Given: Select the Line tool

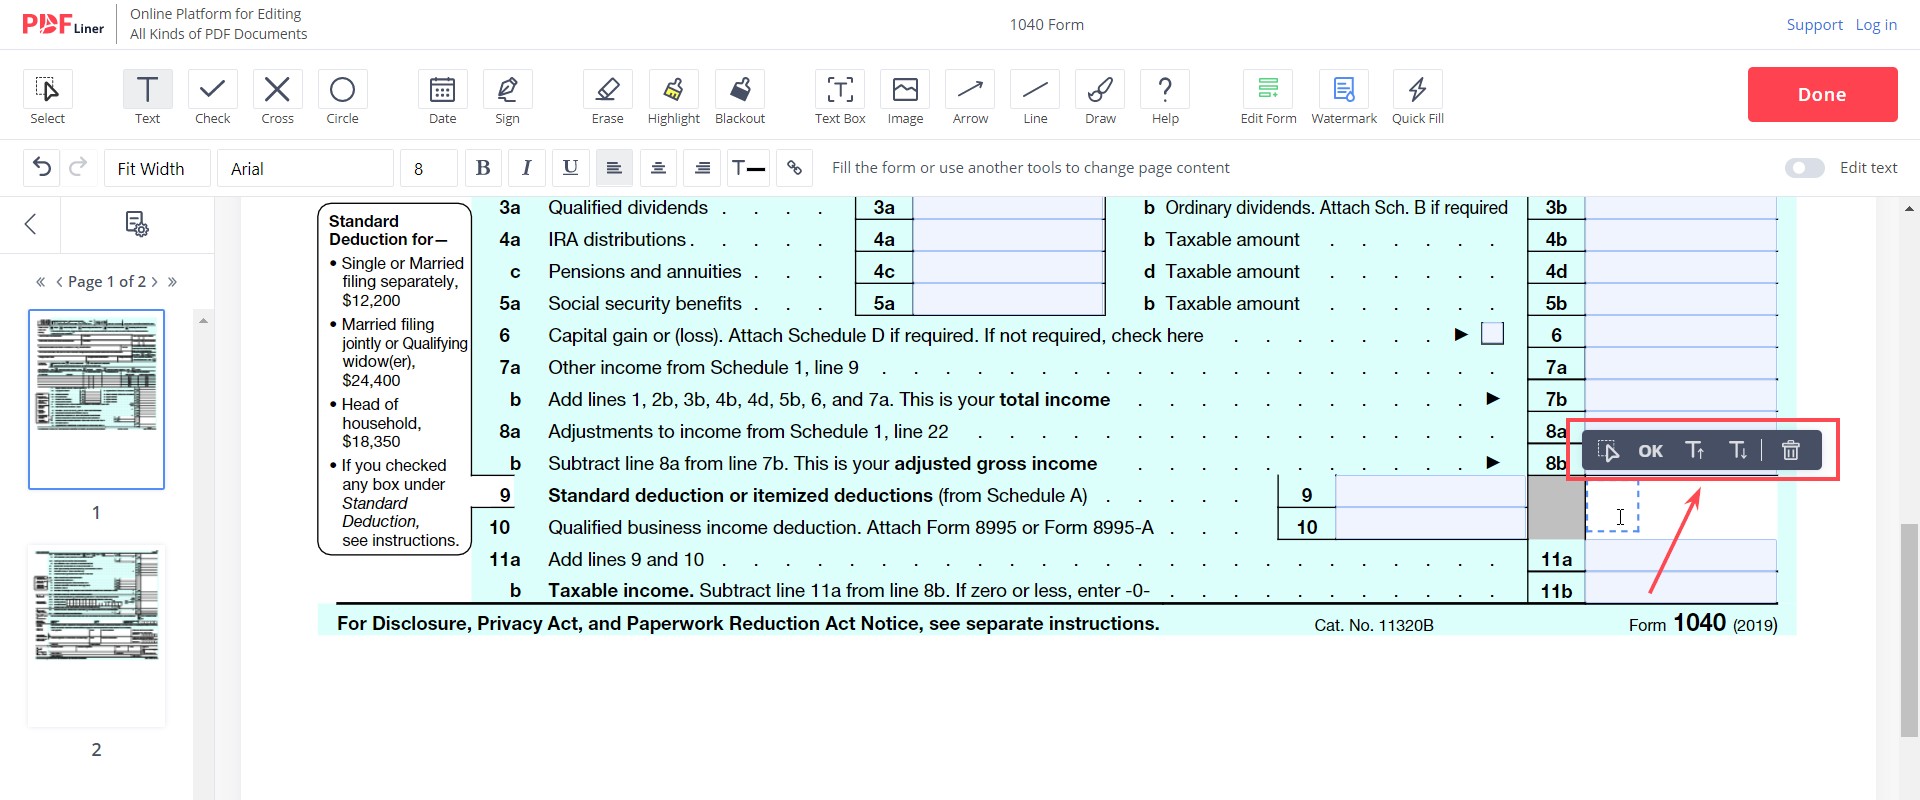Looking at the screenshot, I should (x=1035, y=97).
